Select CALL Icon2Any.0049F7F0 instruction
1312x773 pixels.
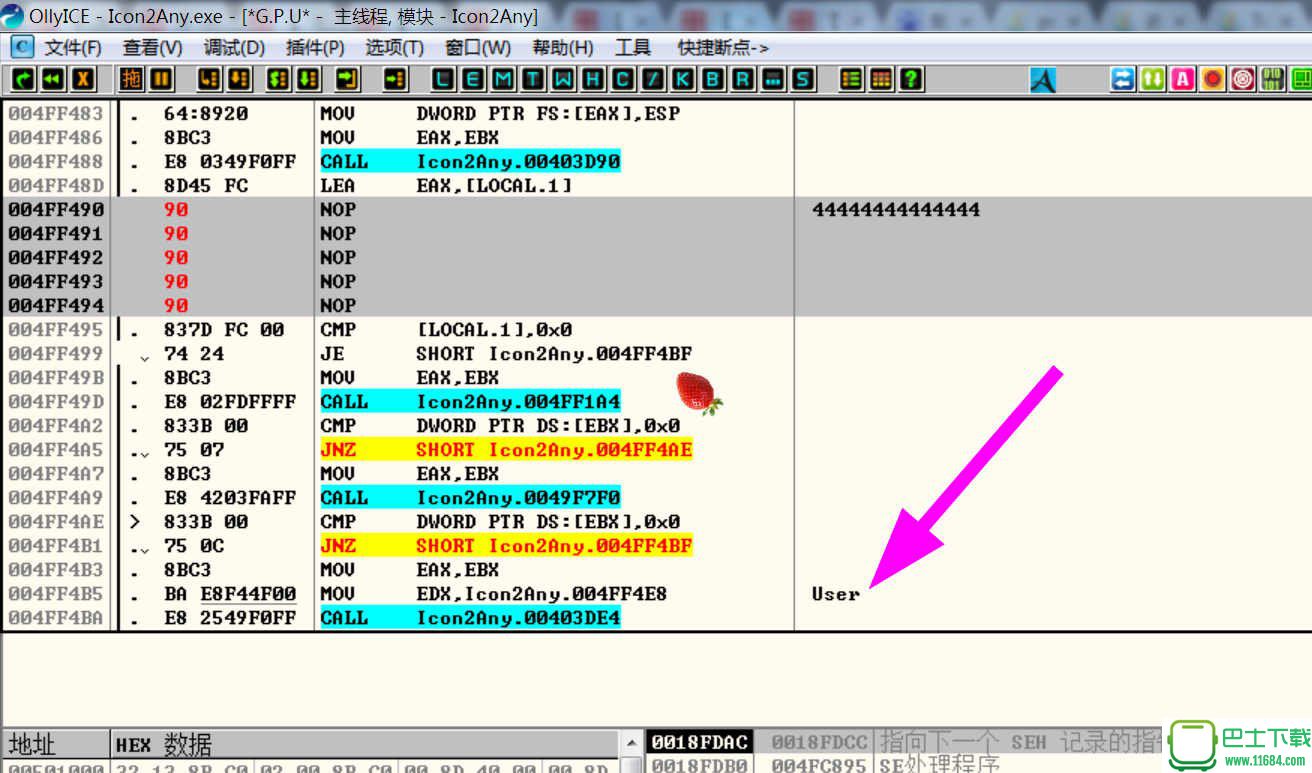[x=470, y=497]
